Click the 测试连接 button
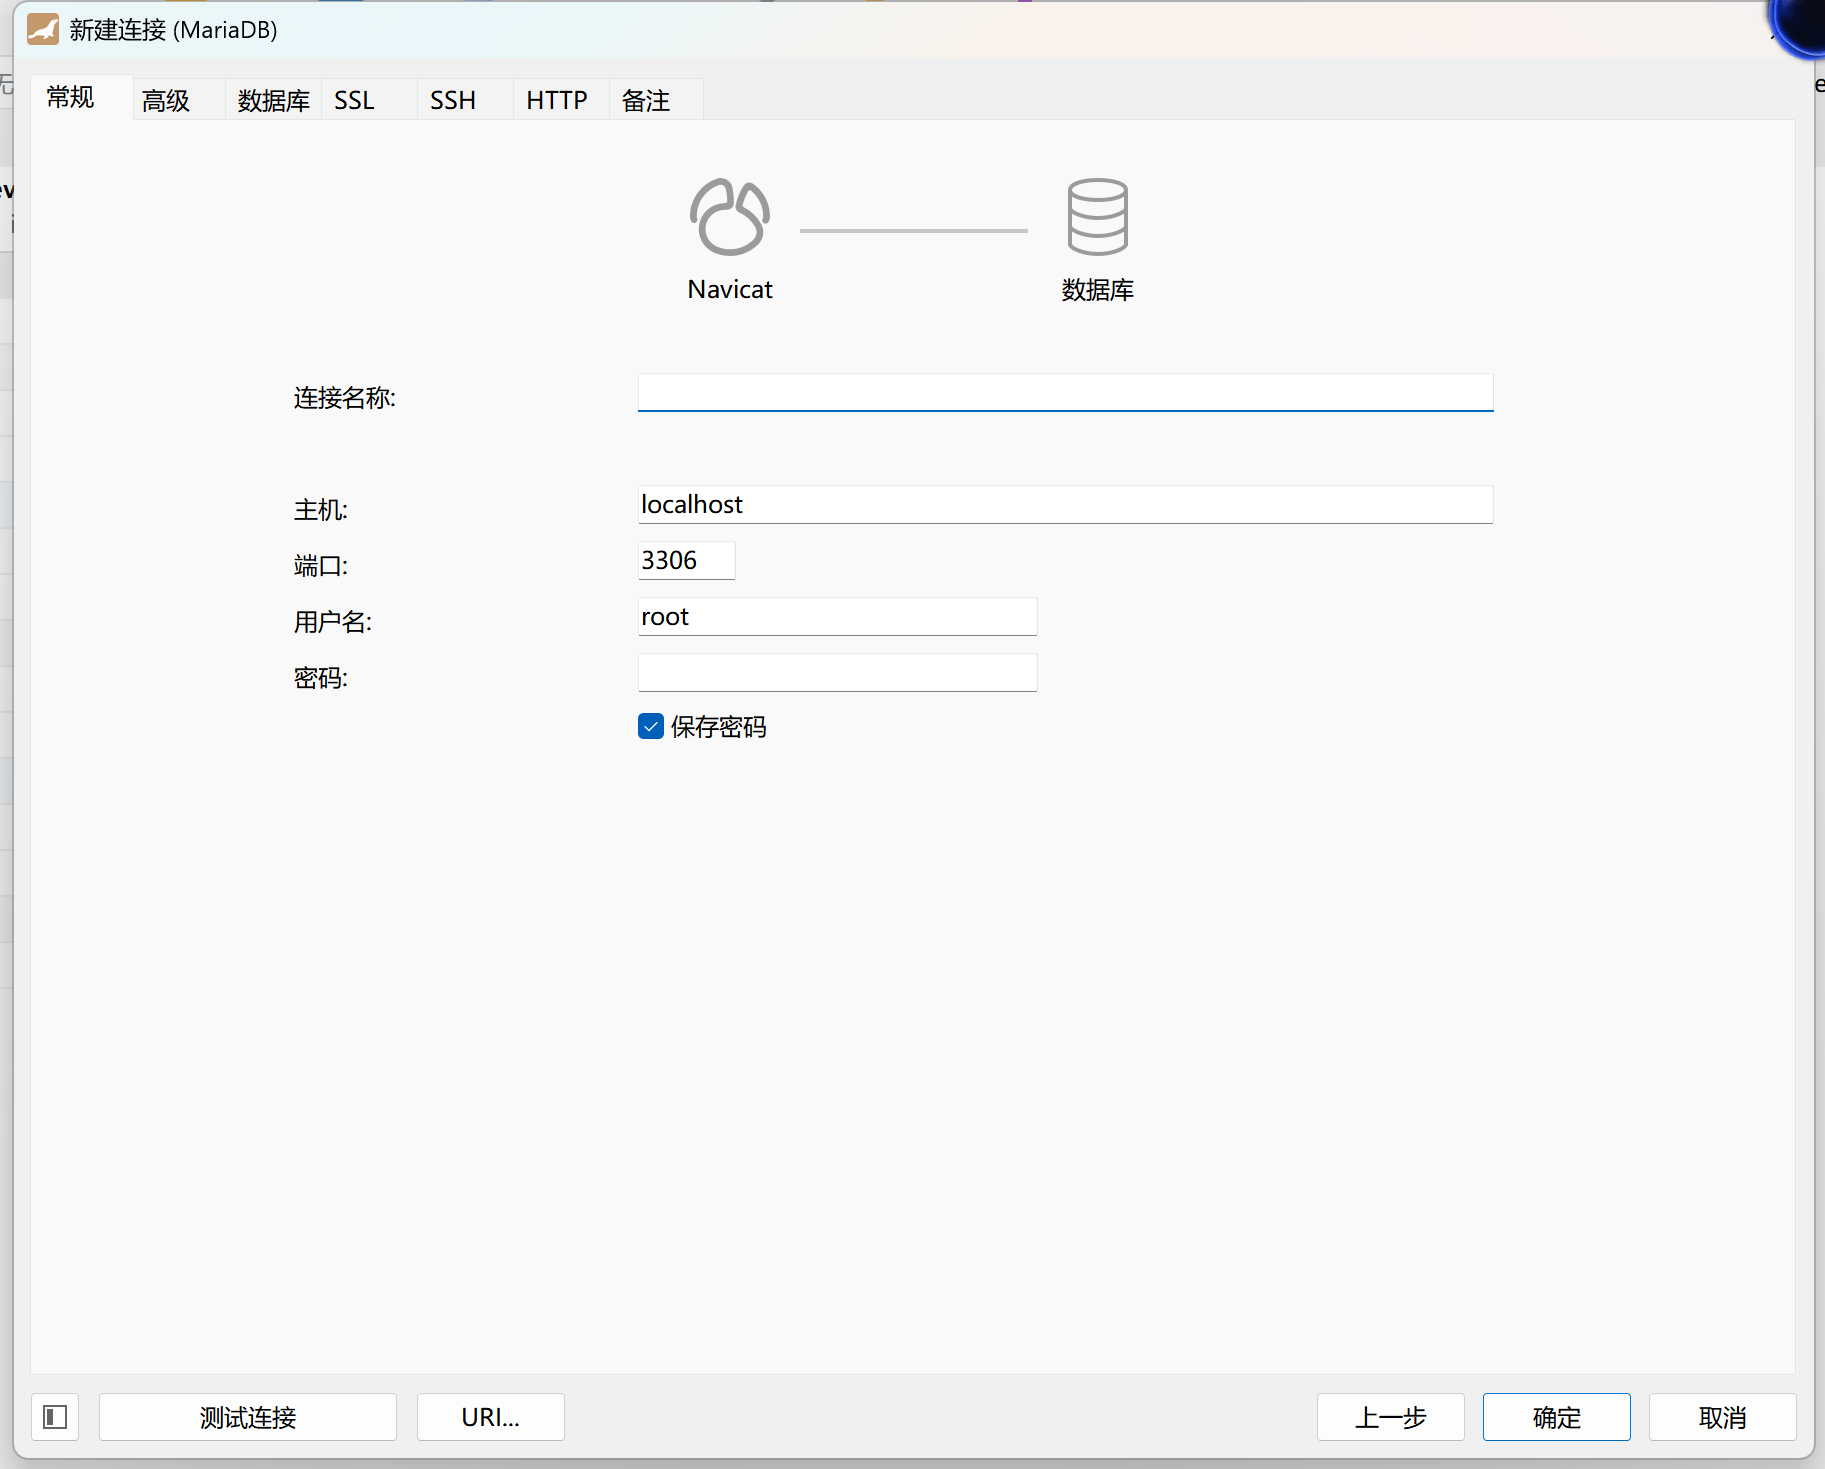Viewport: 1825px width, 1469px height. point(247,1417)
